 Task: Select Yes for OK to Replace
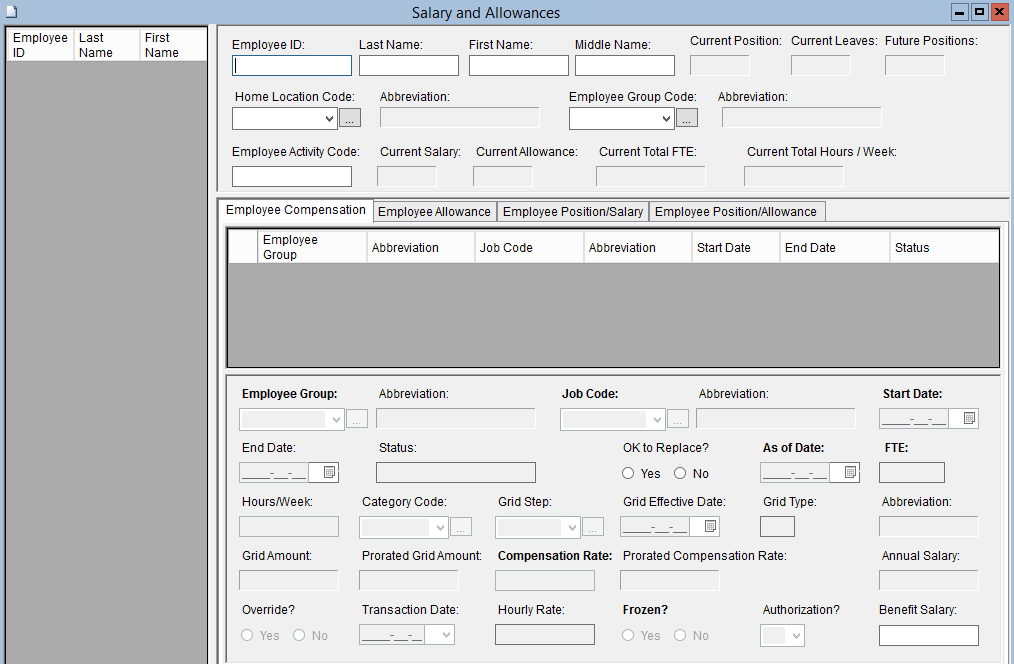(629, 473)
